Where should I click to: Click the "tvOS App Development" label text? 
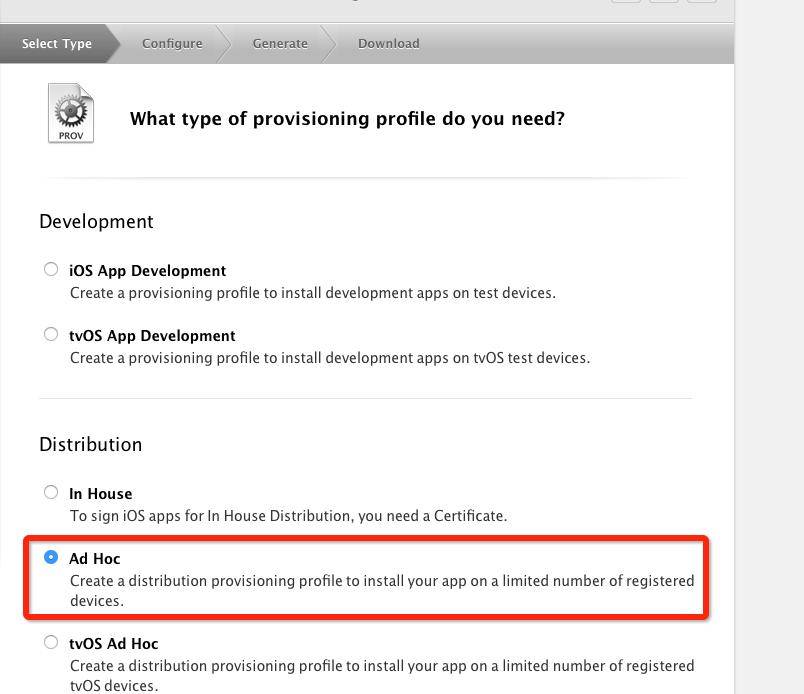[x=152, y=336]
